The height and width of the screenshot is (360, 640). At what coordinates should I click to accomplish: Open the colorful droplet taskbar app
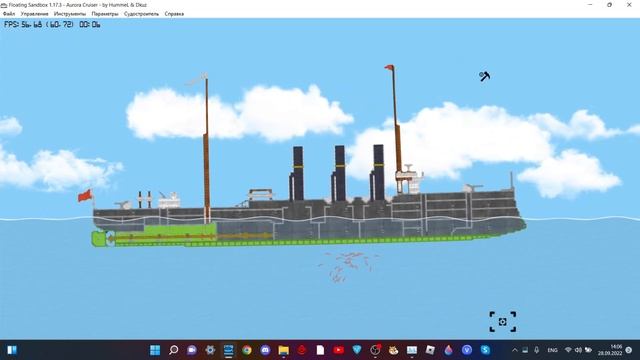[449, 350]
